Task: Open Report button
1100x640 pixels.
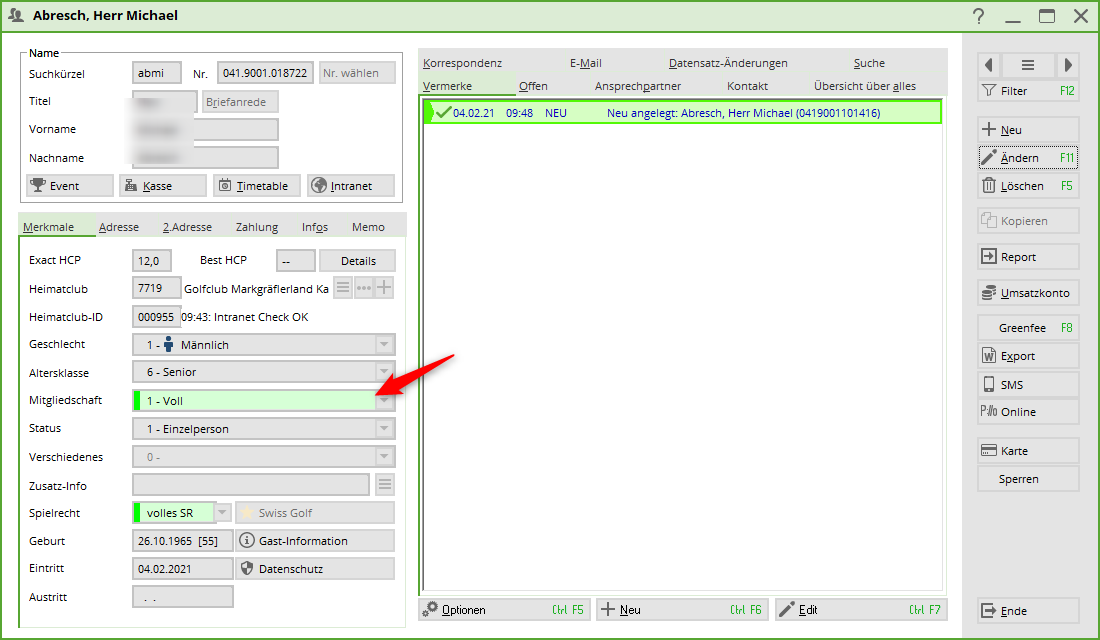Action: [x=1028, y=257]
